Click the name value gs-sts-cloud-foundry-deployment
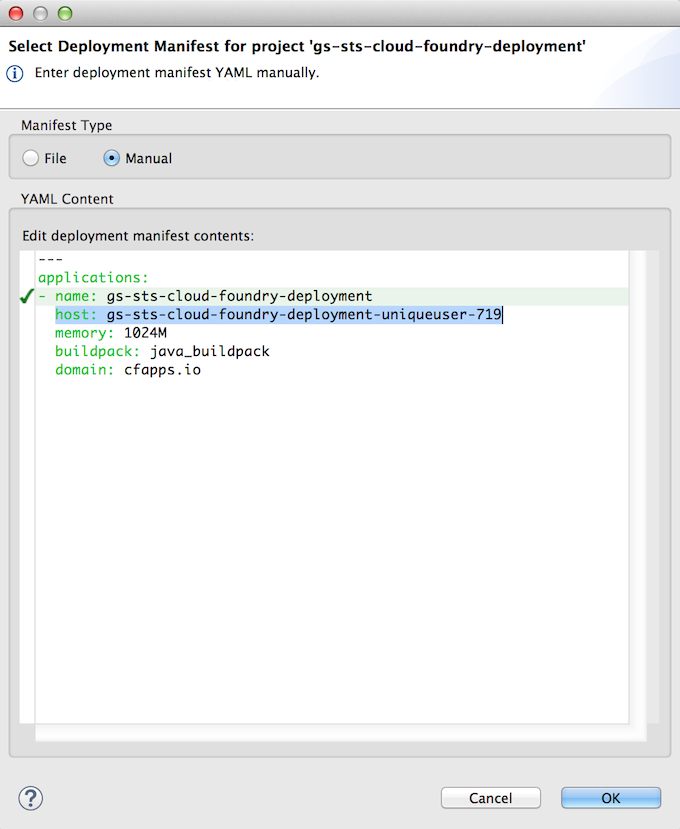Viewport: 680px width, 829px height. 240,296
